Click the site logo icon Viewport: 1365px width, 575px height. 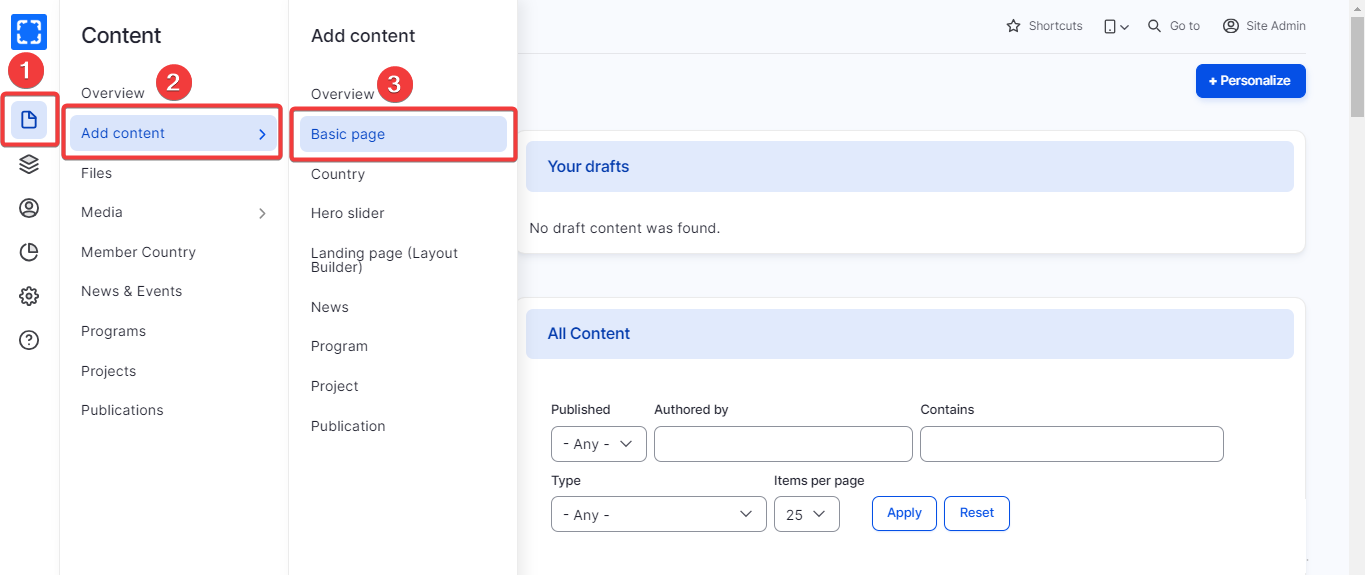pyautogui.click(x=29, y=32)
